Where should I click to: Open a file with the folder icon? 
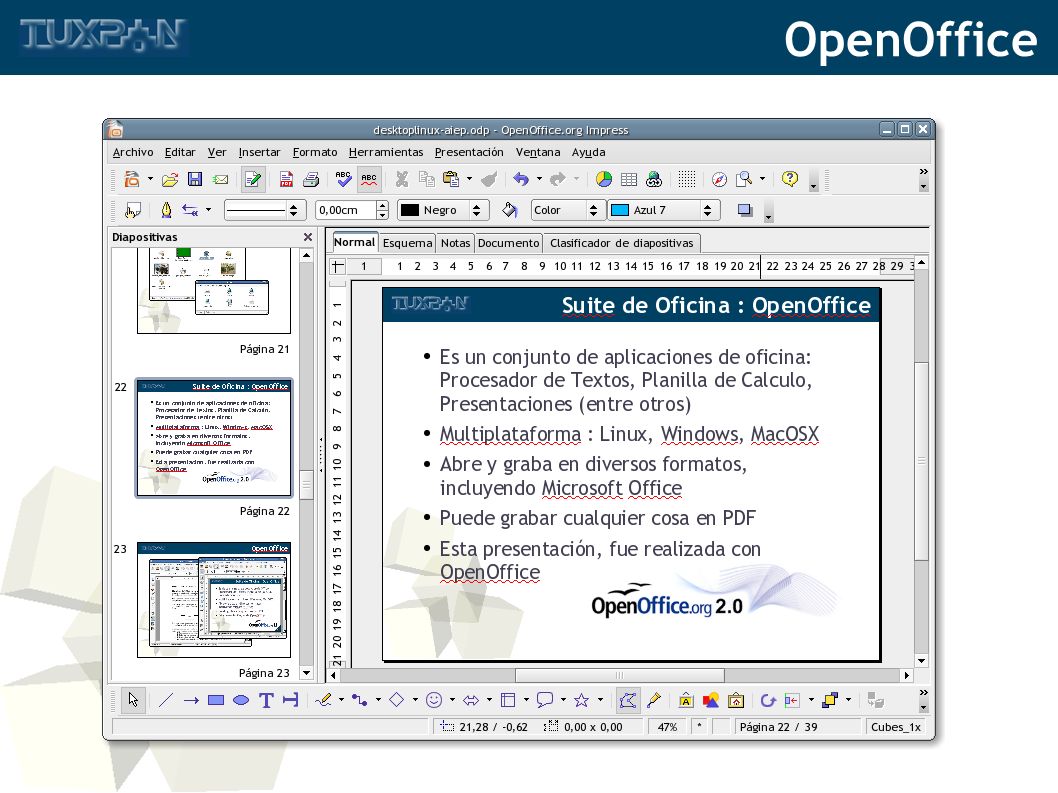(169, 179)
